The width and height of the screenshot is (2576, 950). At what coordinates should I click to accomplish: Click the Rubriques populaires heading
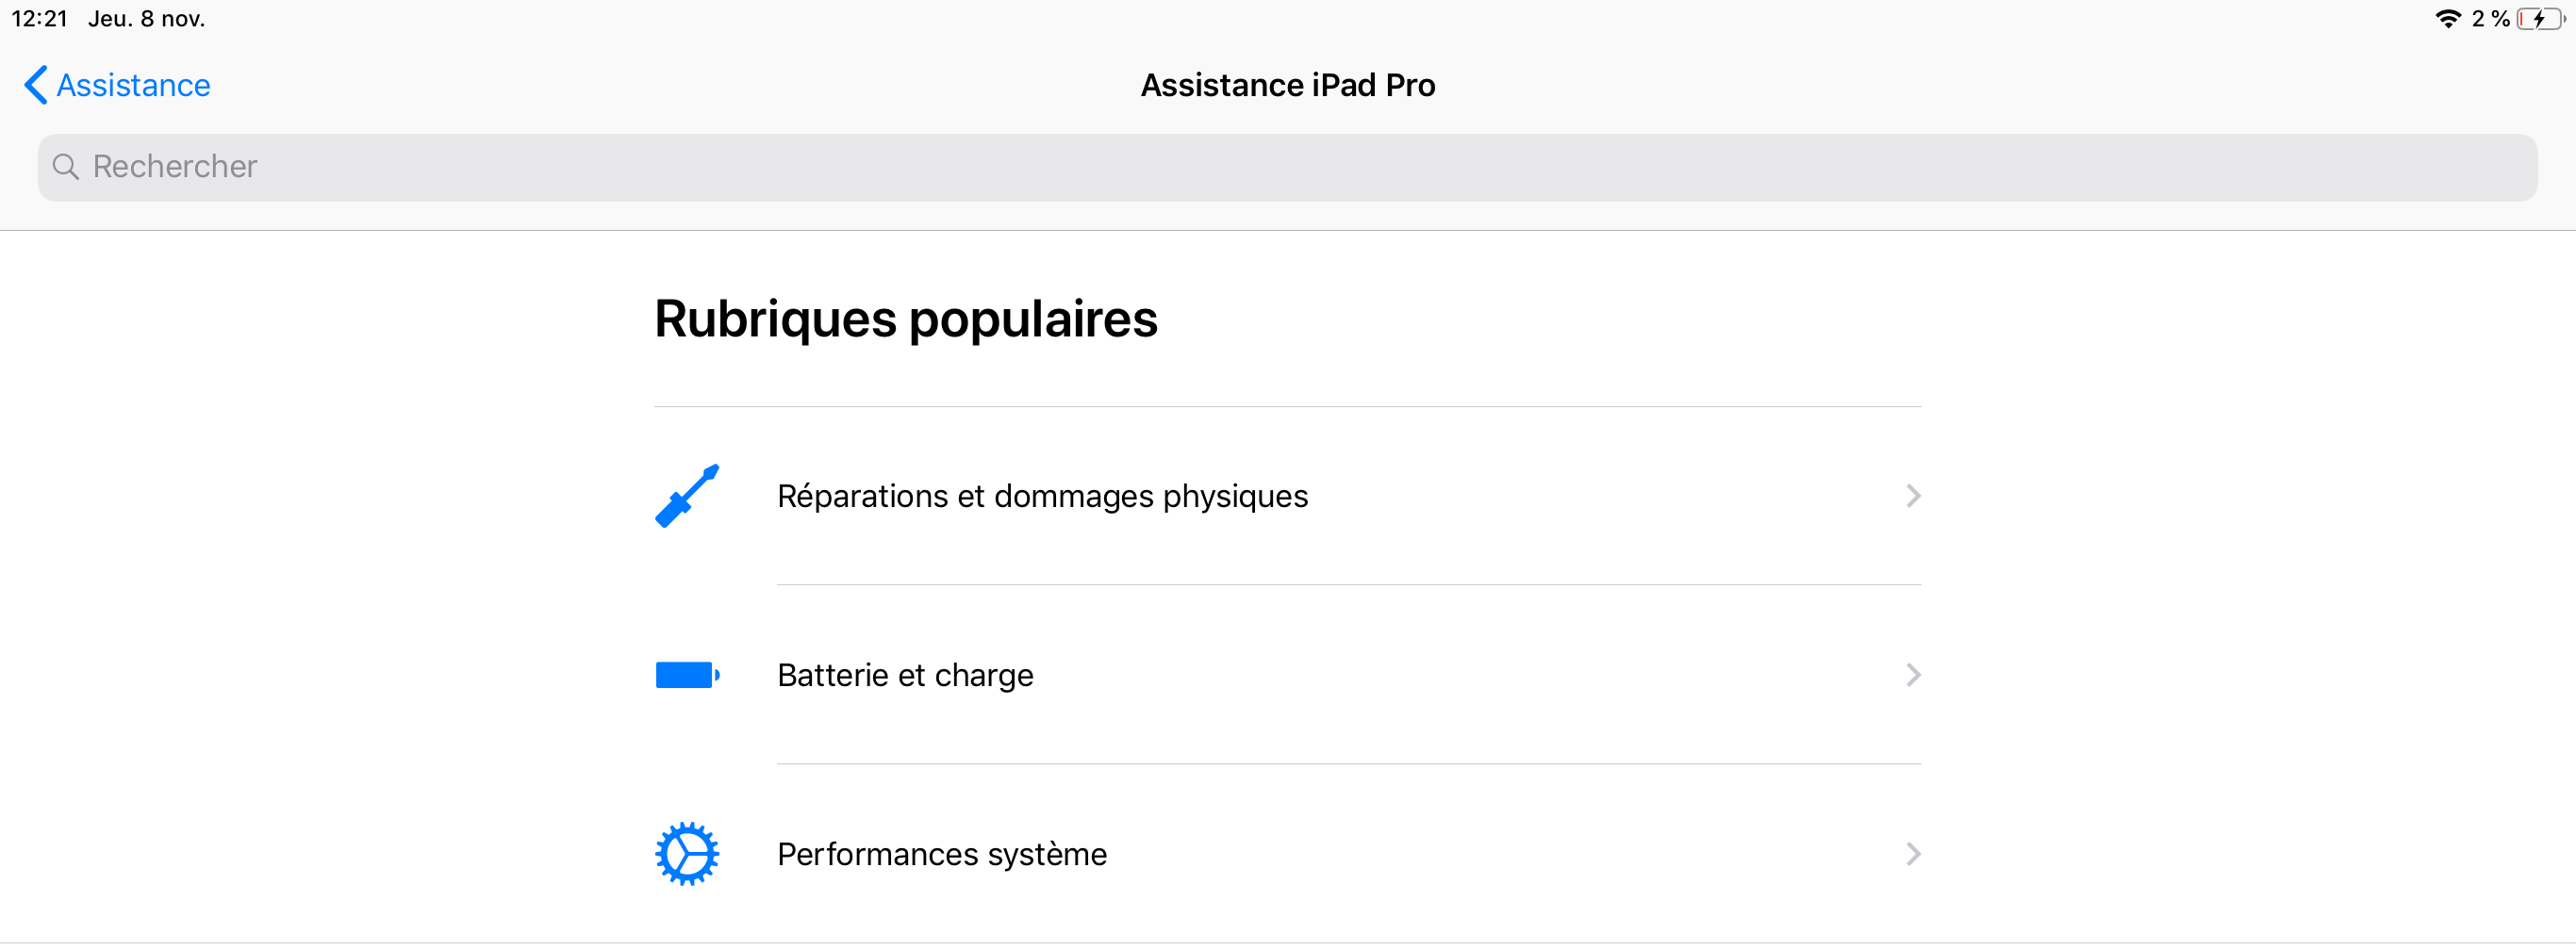(x=905, y=319)
